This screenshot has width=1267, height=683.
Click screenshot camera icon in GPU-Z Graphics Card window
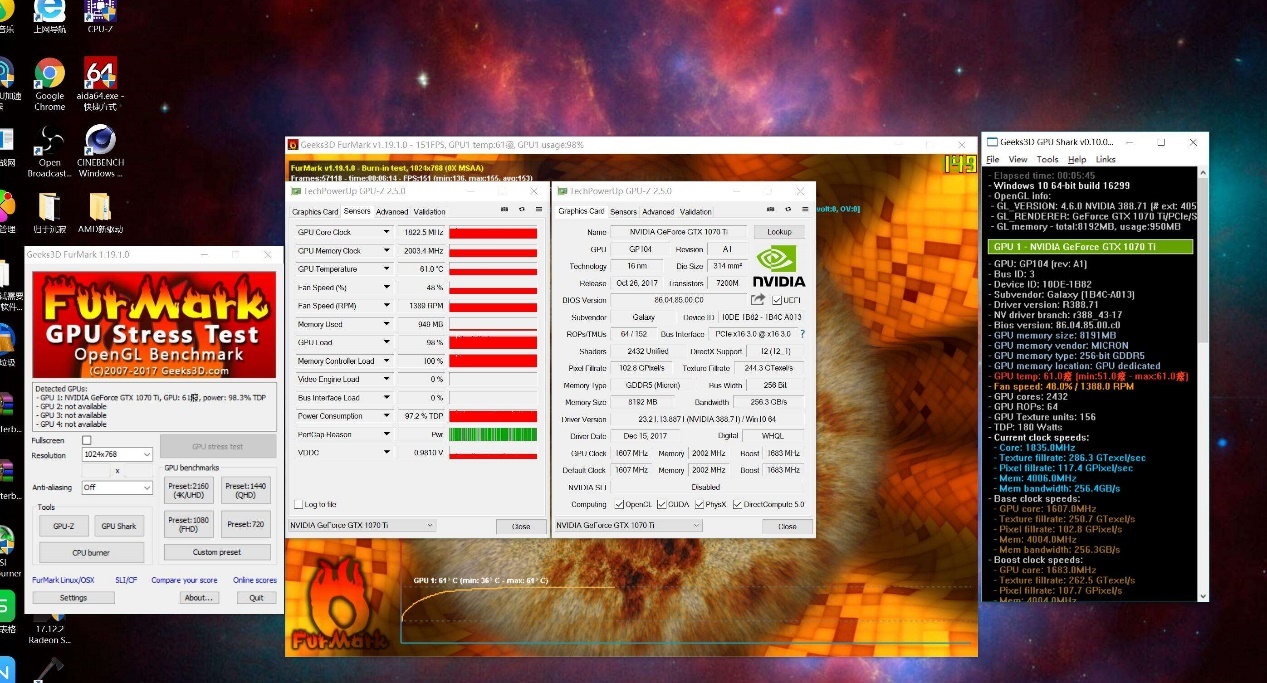(x=771, y=210)
